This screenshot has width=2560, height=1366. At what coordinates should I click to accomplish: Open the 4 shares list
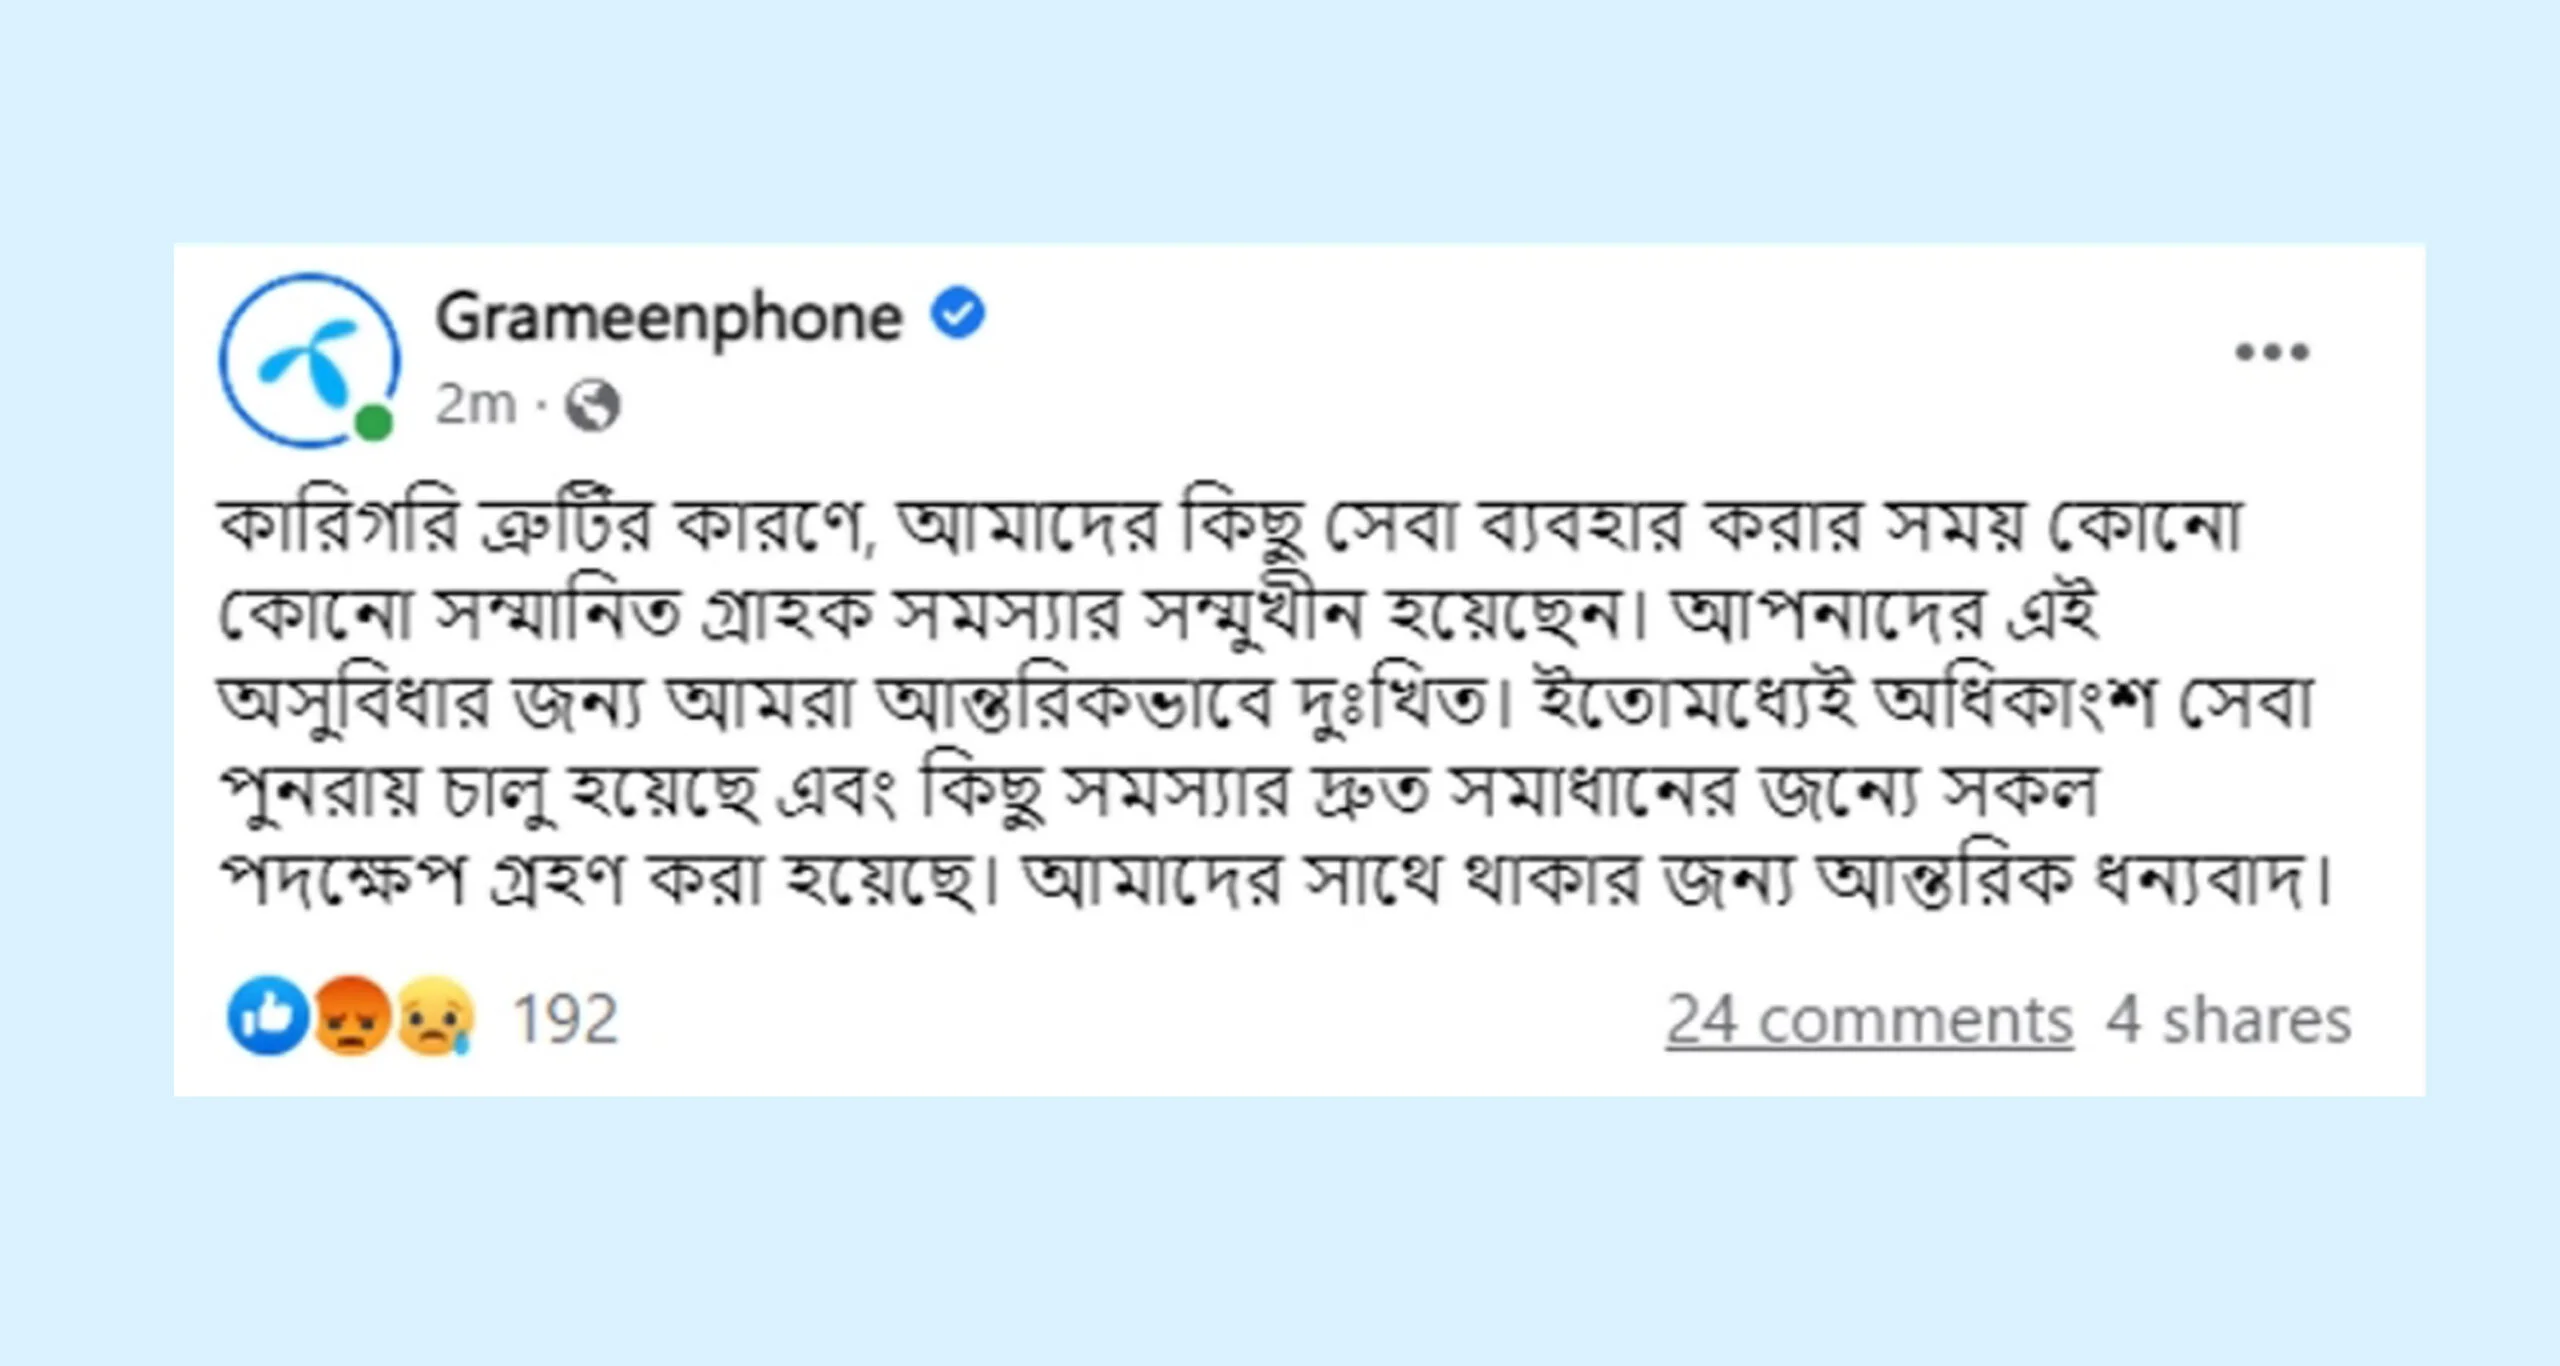(x=2228, y=1021)
